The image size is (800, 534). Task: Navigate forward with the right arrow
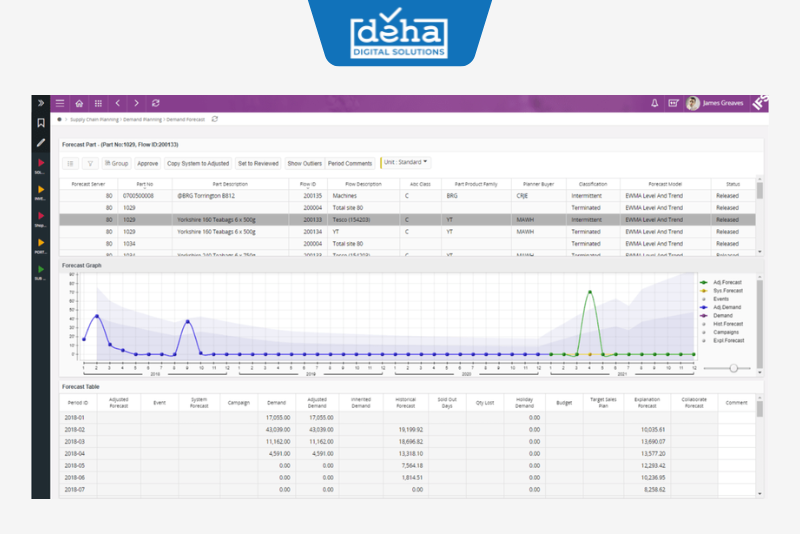pos(136,103)
